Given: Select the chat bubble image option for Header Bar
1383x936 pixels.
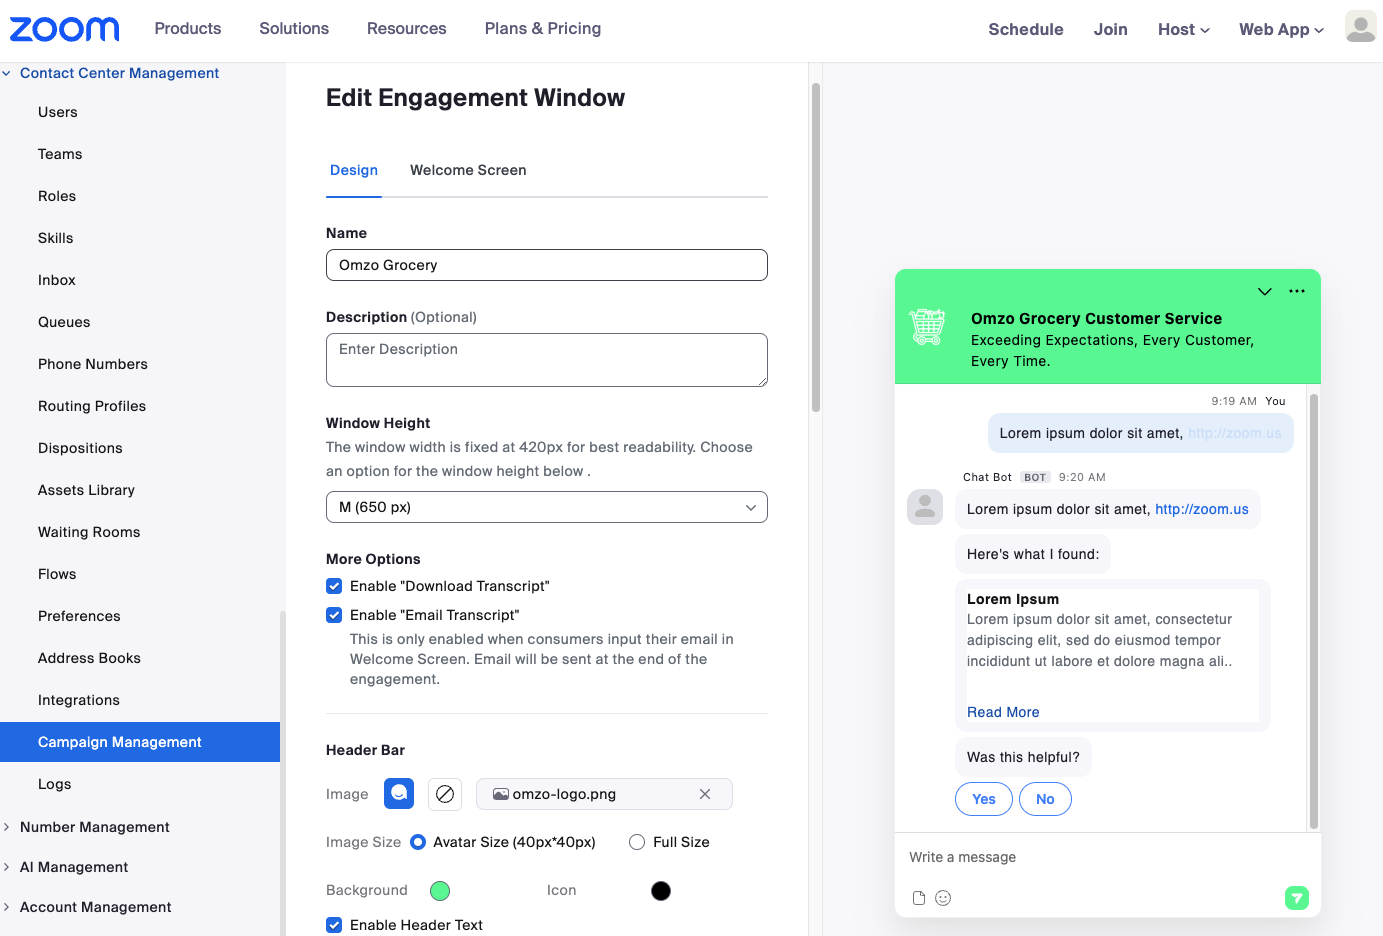Looking at the screenshot, I should (398, 794).
